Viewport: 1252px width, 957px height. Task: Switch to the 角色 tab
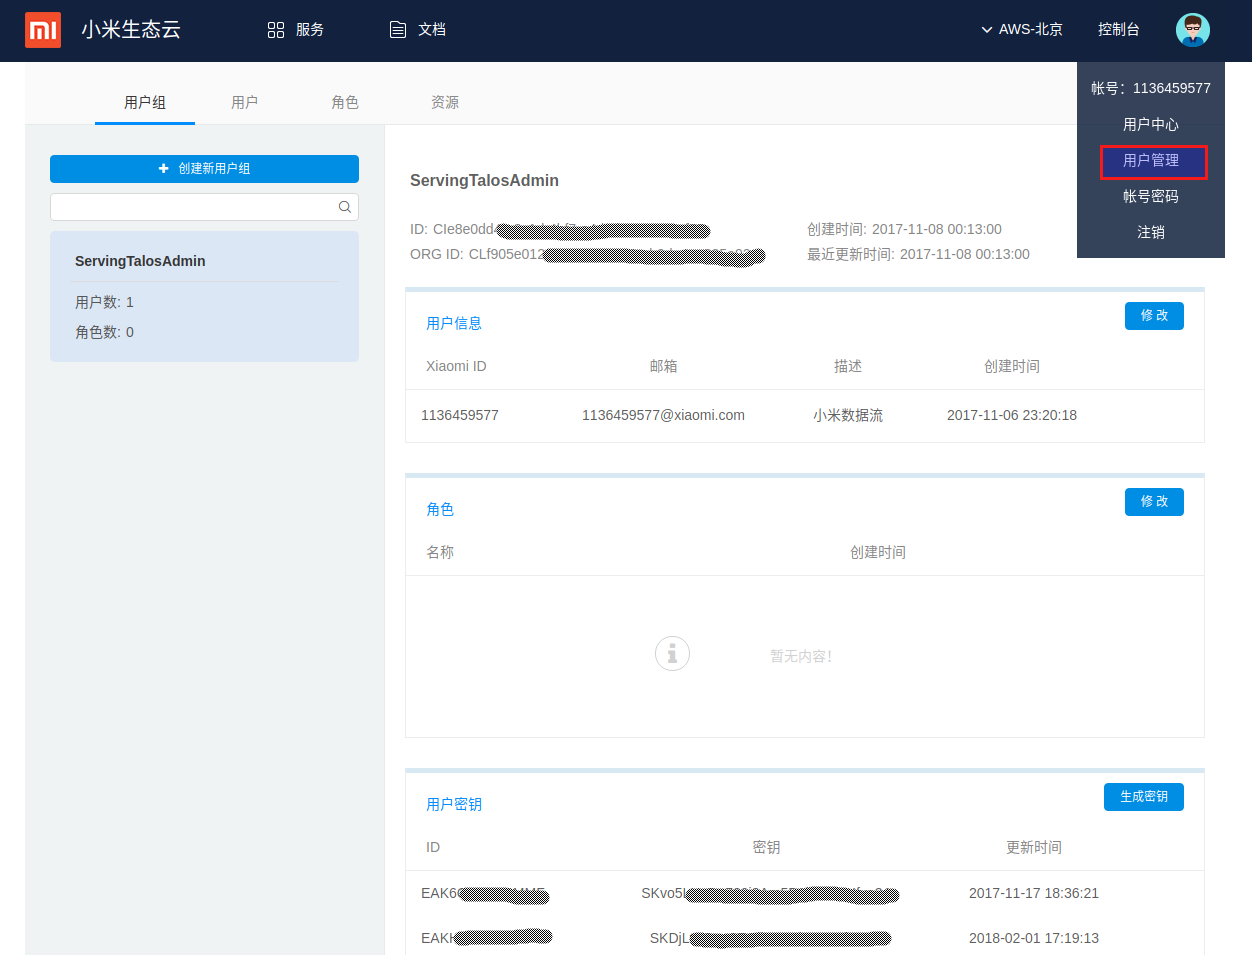click(345, 102)
